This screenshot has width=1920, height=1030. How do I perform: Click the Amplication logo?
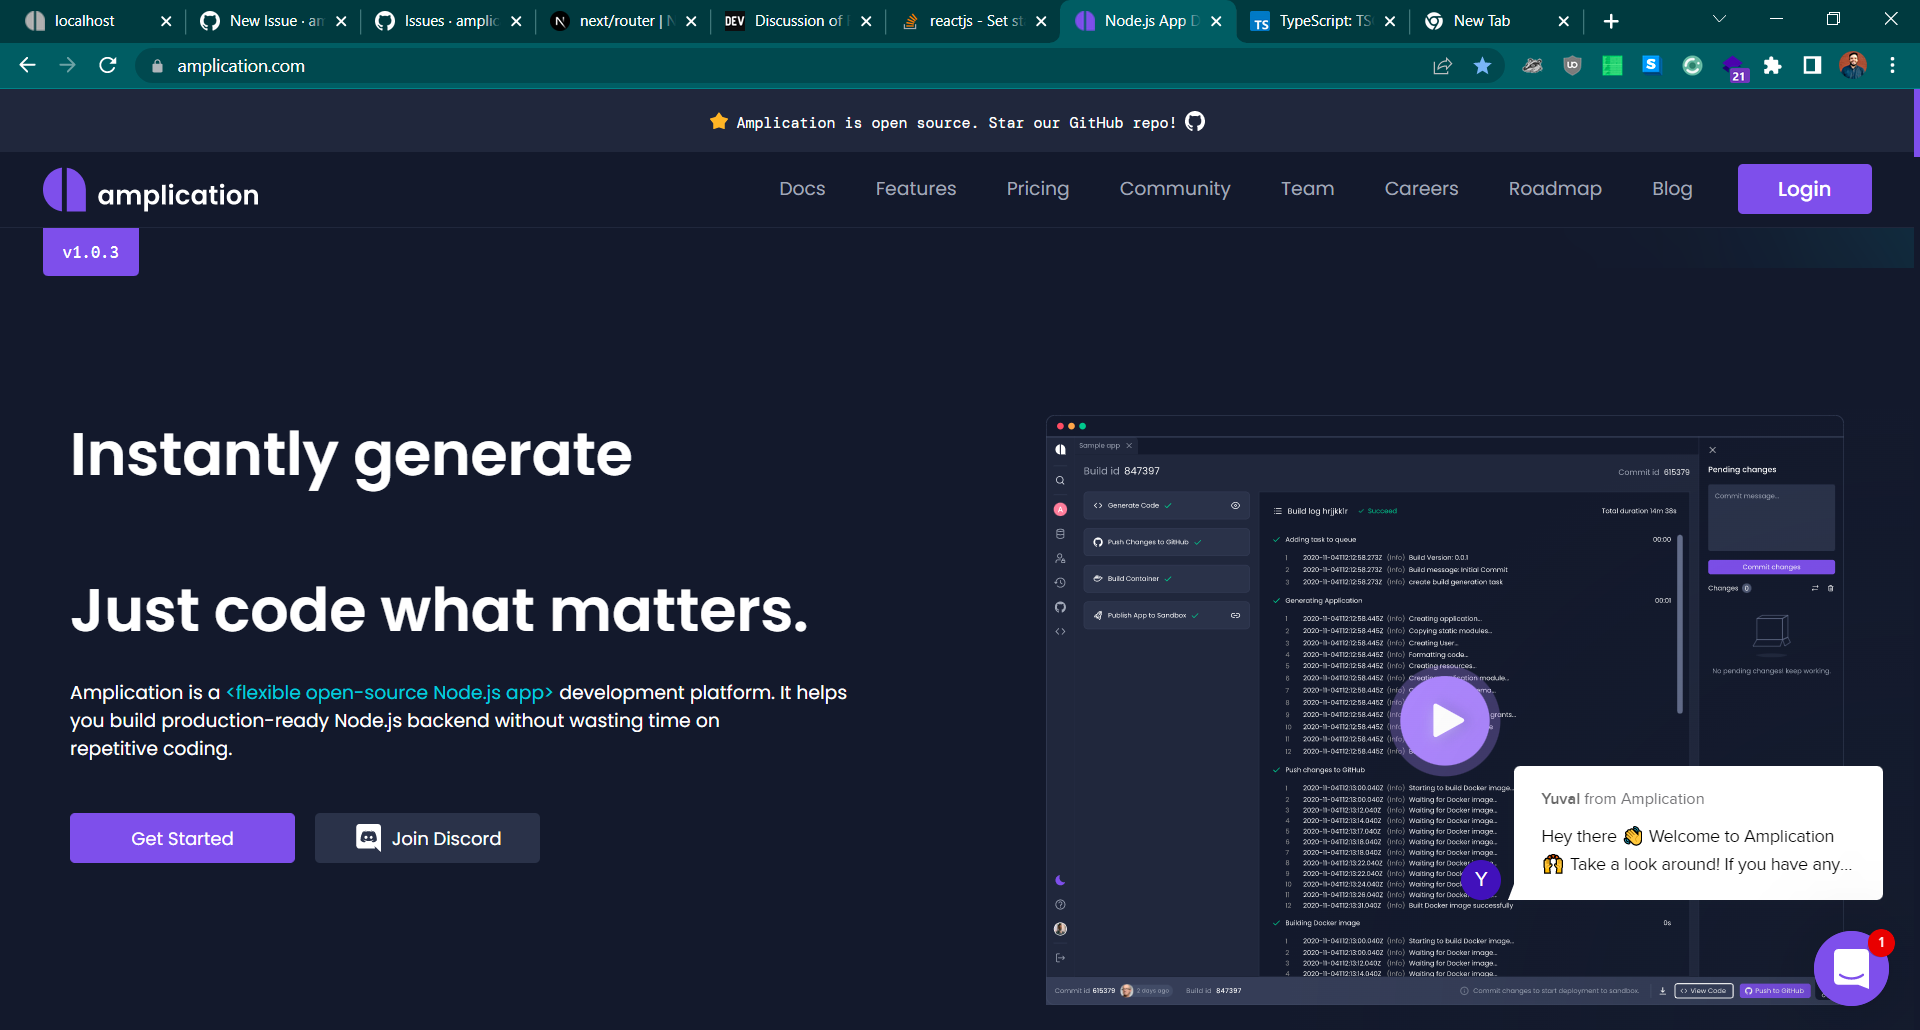[151, 190]
